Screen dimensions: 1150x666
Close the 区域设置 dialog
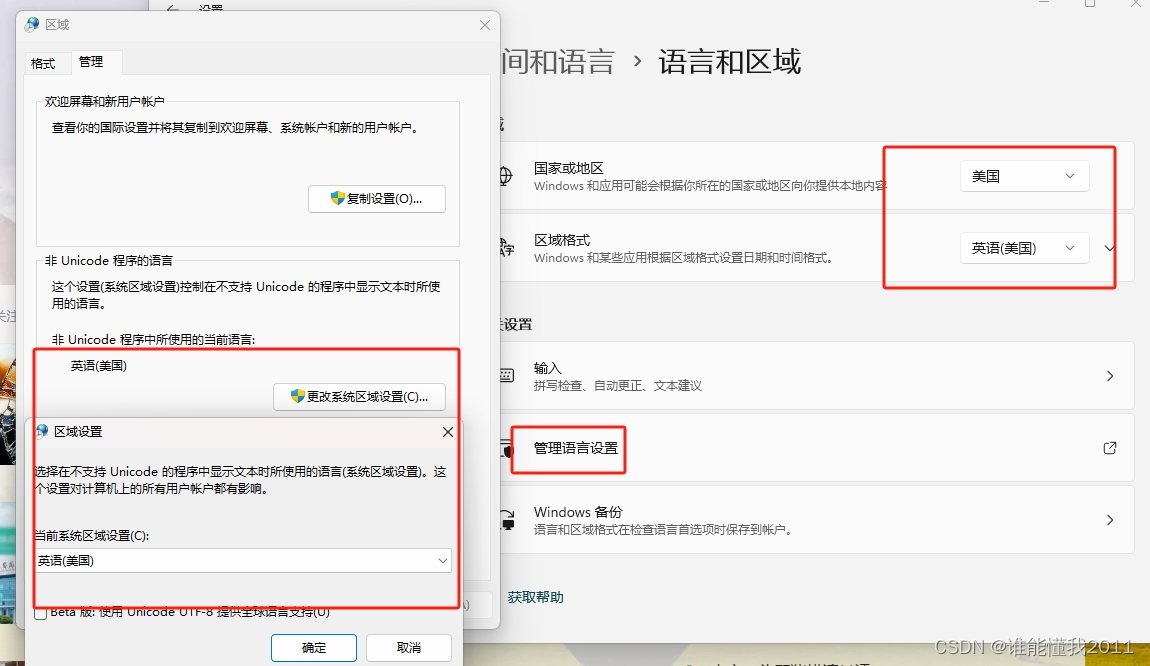pyautogui.click(x=447, y=432)
